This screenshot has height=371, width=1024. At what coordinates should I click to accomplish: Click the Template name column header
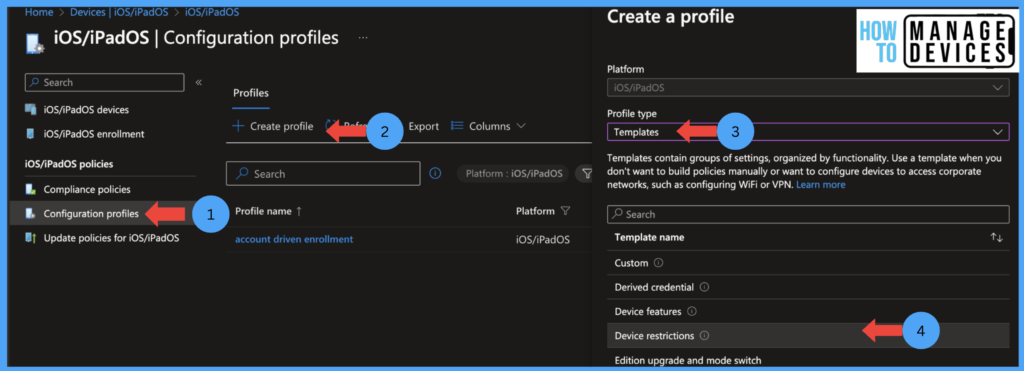coord(649,237)
